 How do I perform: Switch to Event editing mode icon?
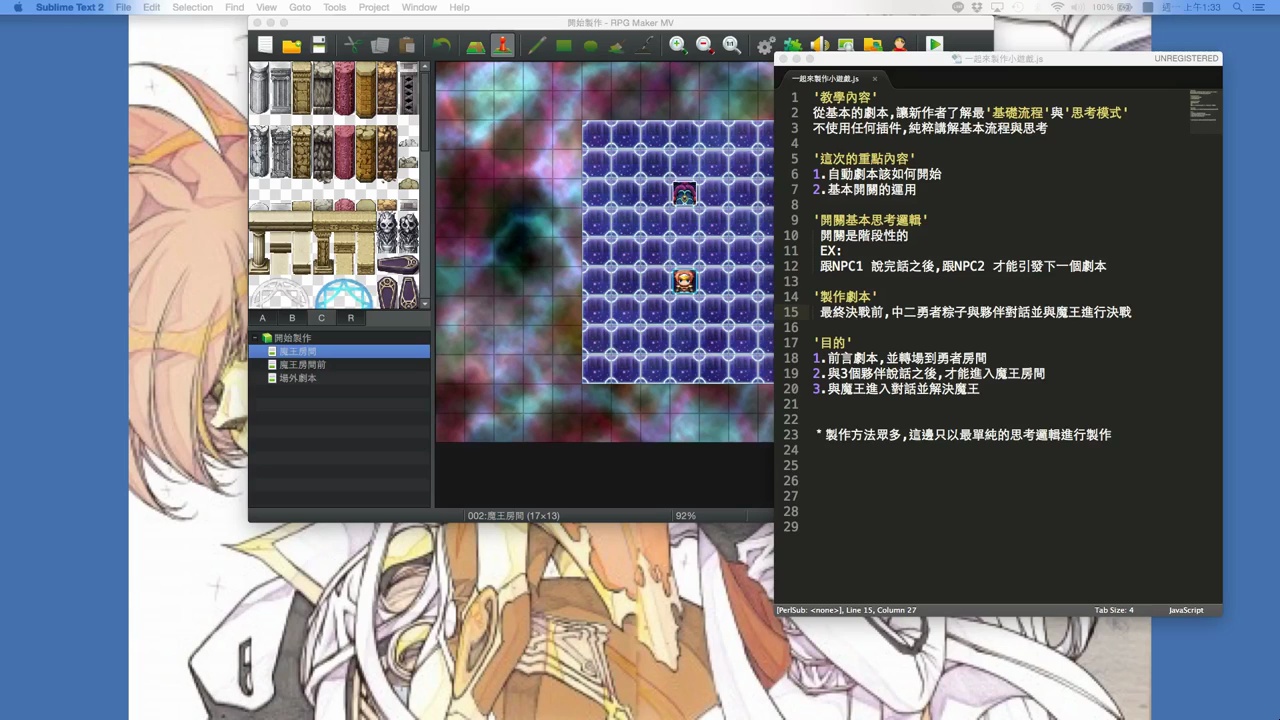pos(502,45)
